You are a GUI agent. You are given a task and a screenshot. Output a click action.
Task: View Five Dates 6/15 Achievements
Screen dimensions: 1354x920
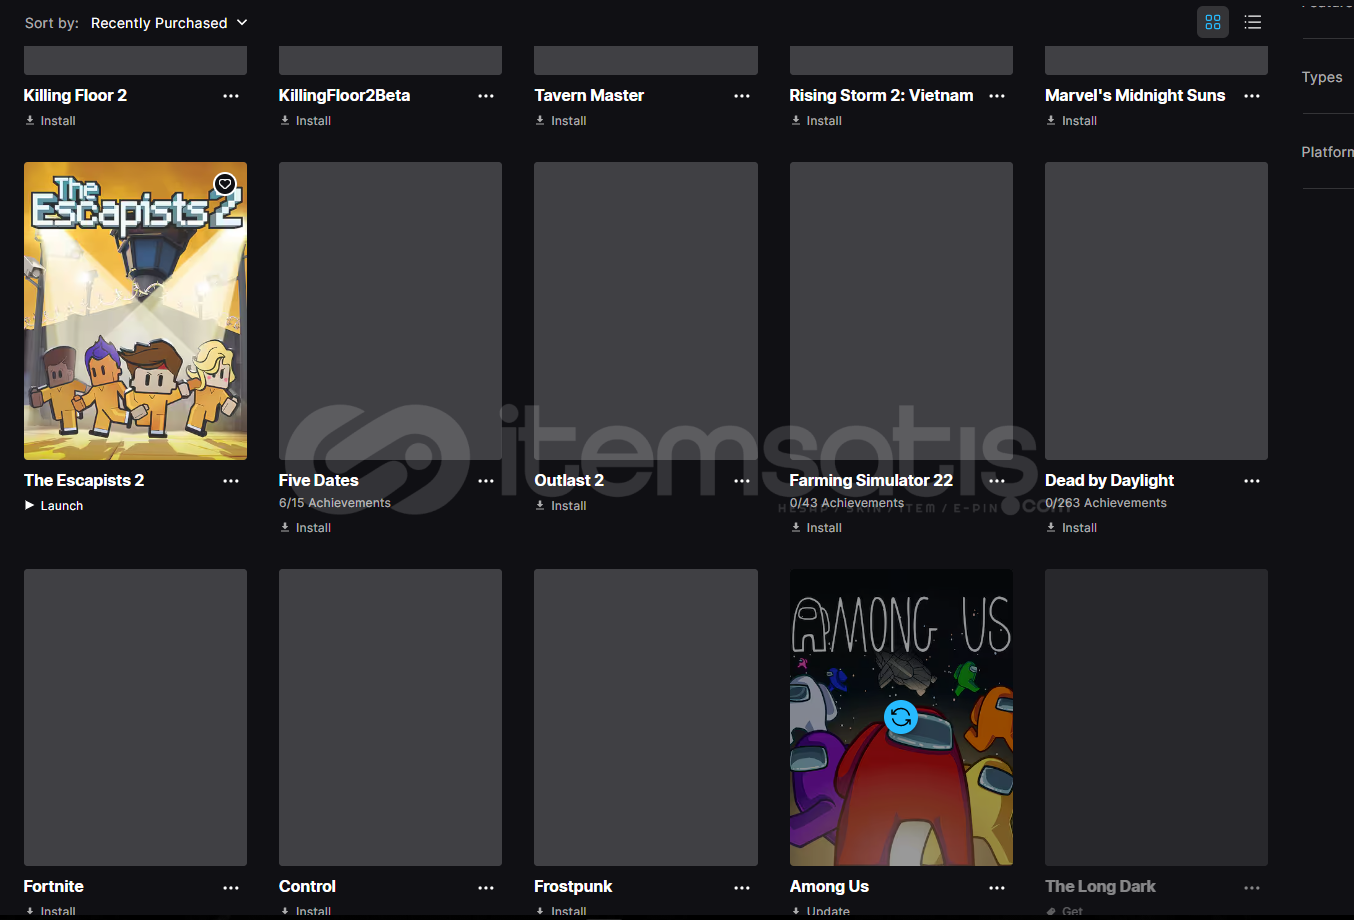(x=335, y=503)
